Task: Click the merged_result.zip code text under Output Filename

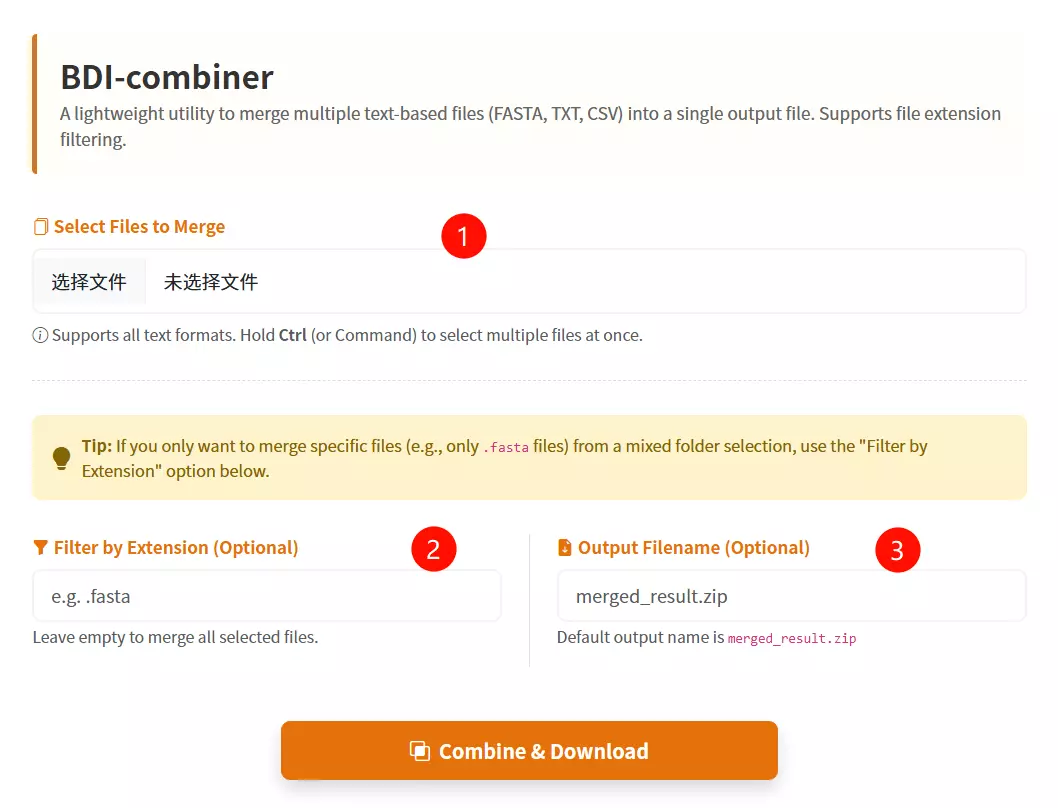Action: [x=792, y=638]
